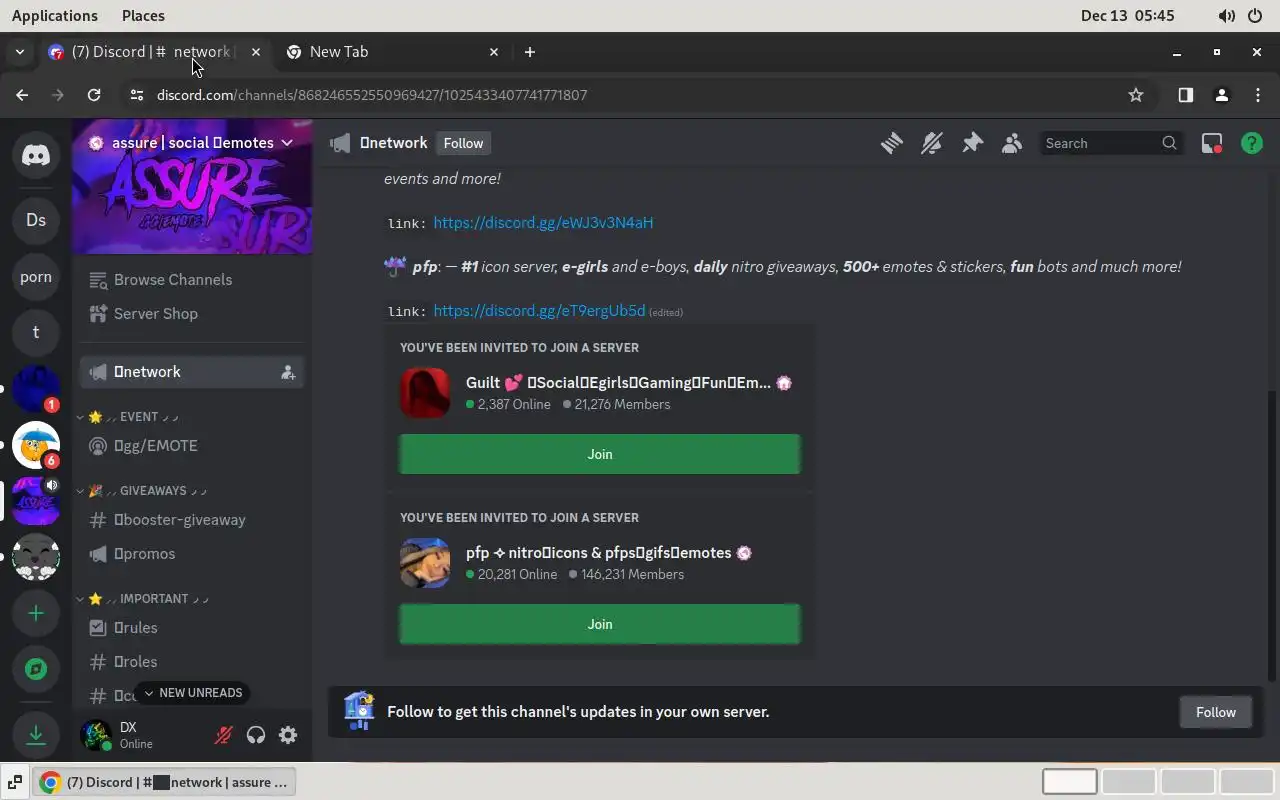Click Download Apps icon in server bar
1280x800 pixels.
click(x=36, y=735)
